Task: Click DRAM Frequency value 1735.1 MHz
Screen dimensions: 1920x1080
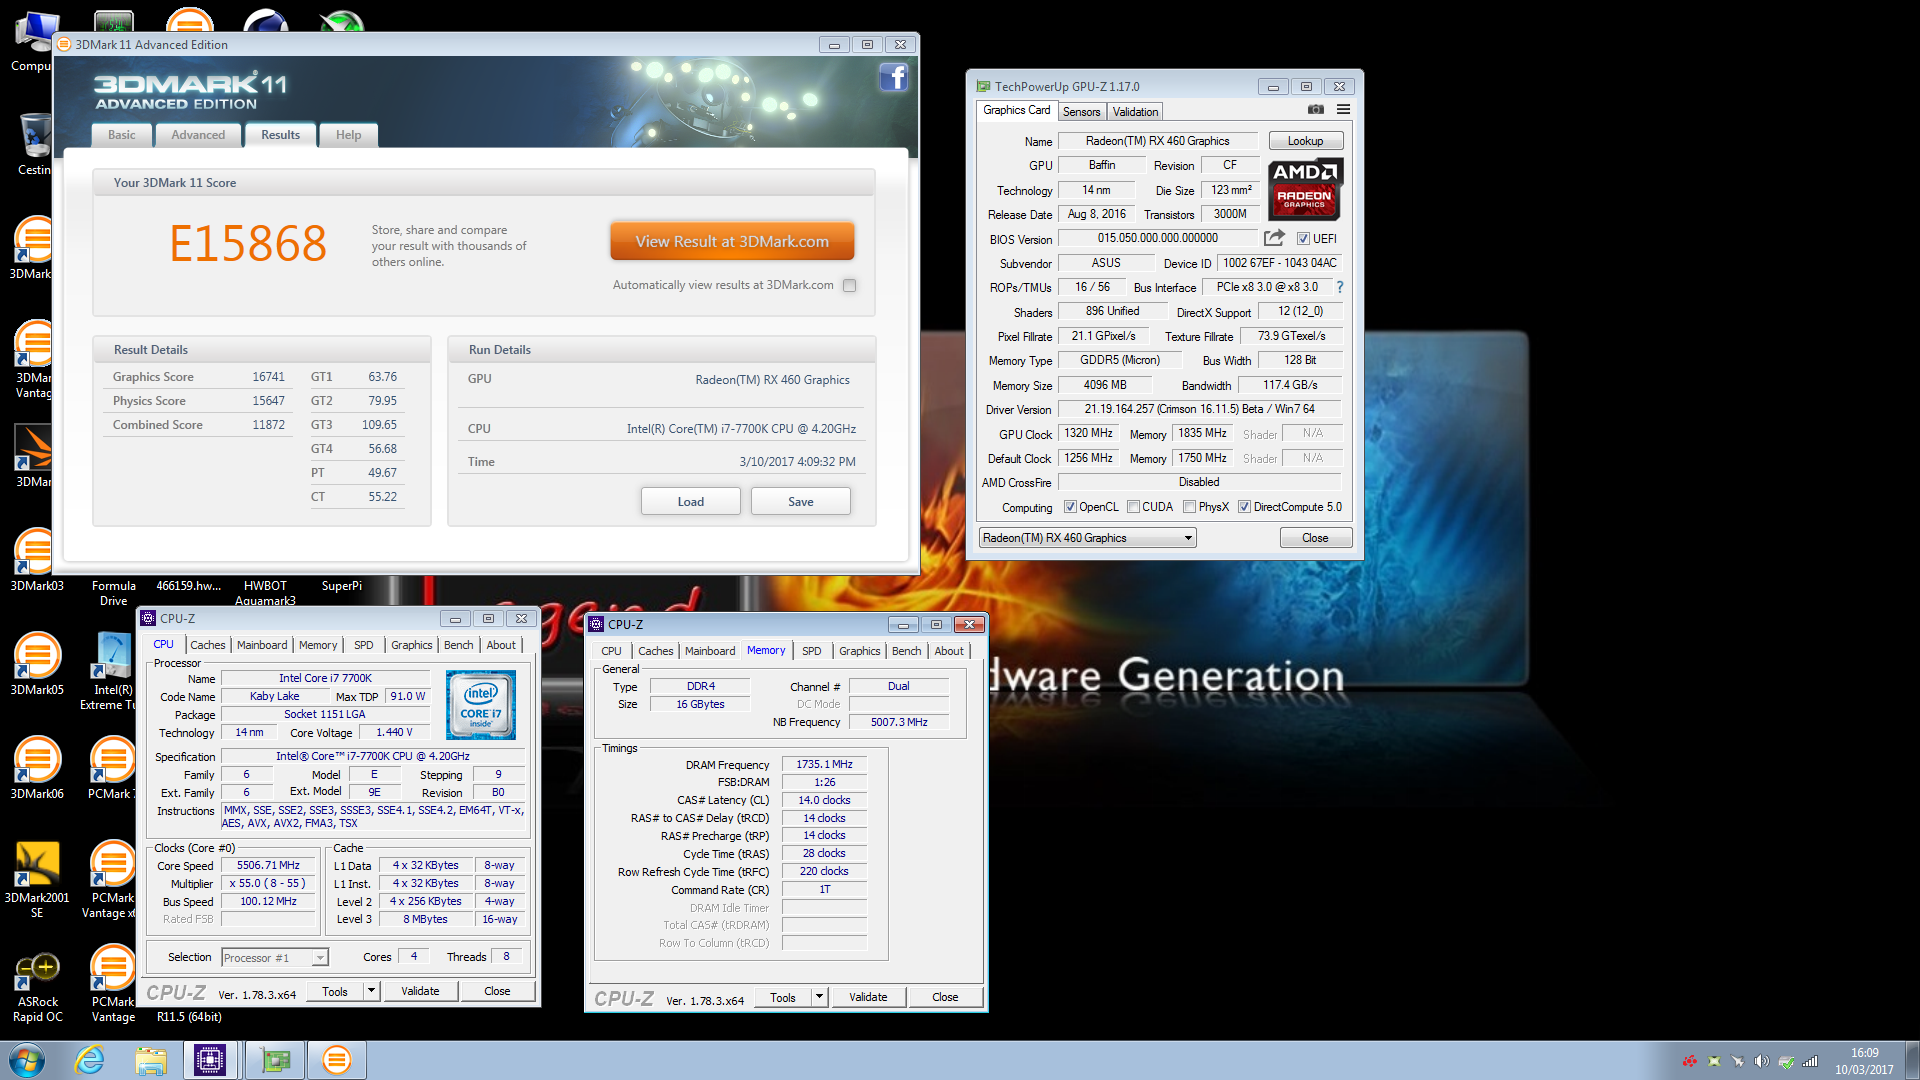Action: click(824, 764)
